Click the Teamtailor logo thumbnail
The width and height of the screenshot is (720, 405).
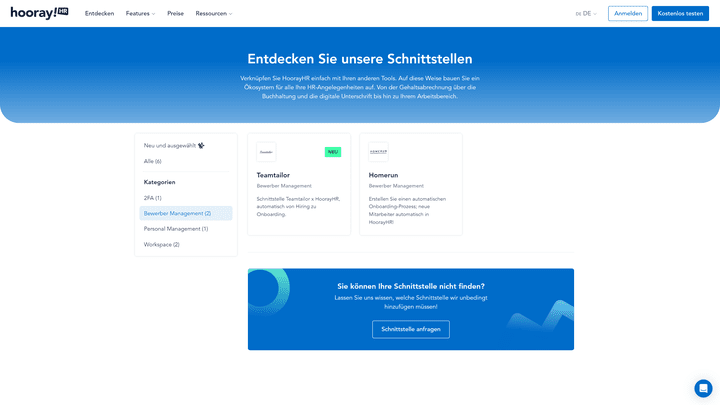[266, 152]
